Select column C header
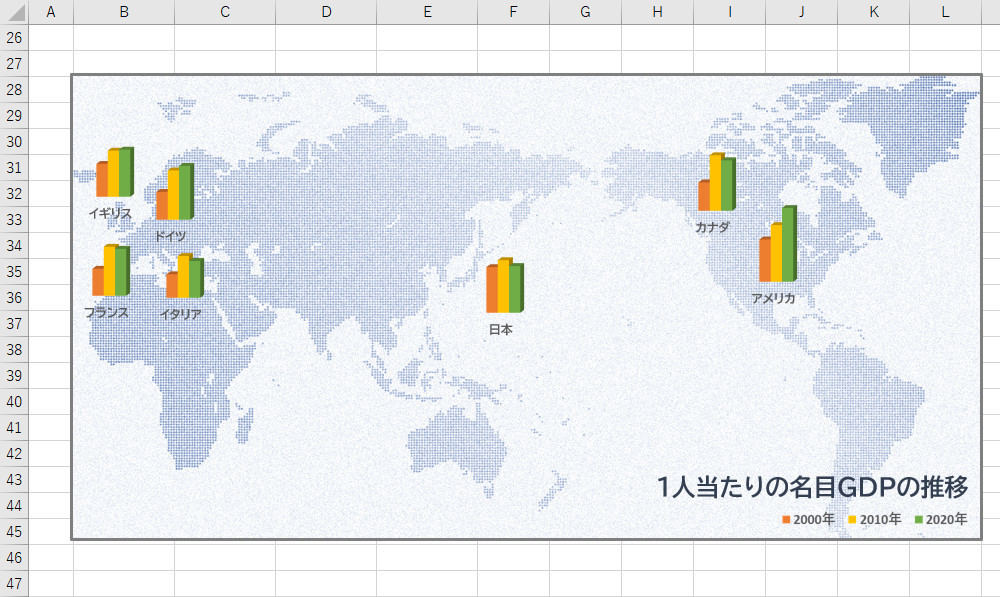This screenshot has width=1000, height=597. 225,12
